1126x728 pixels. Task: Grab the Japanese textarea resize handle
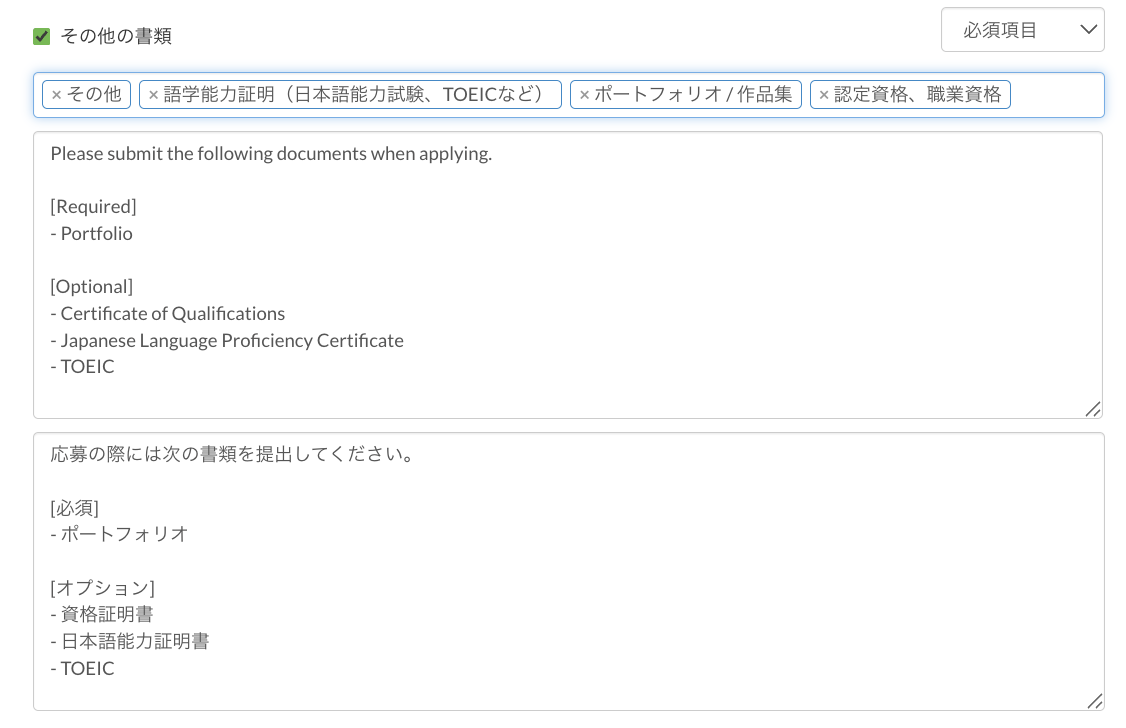click(x=1094, y=701)
